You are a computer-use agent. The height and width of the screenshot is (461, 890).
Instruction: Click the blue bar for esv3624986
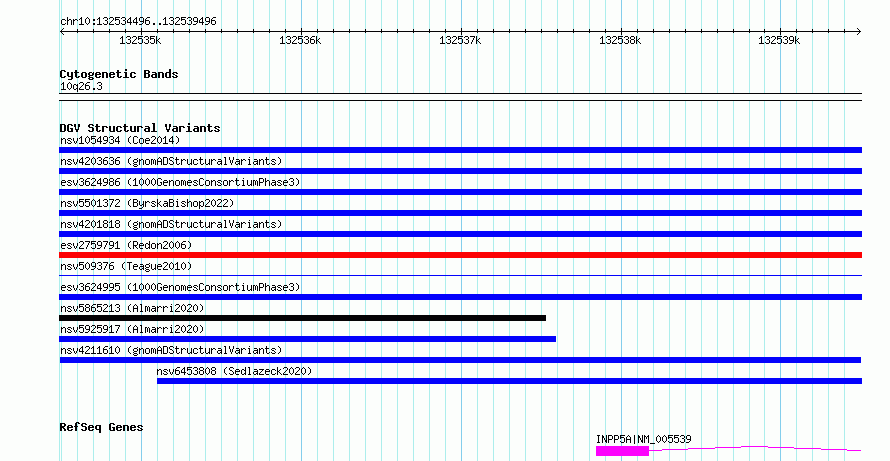pos(460,192)
